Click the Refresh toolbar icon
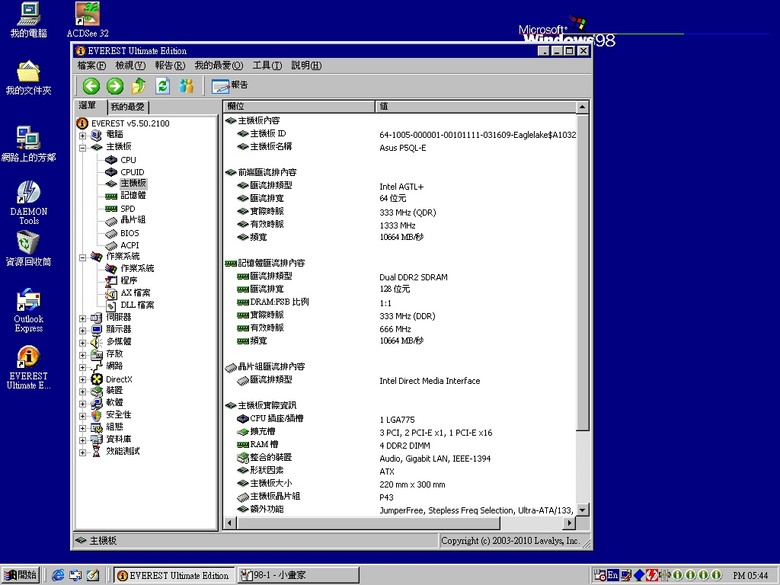Image resolution: width=780 pixels, height=585 pixels. (x=163, y=86)
